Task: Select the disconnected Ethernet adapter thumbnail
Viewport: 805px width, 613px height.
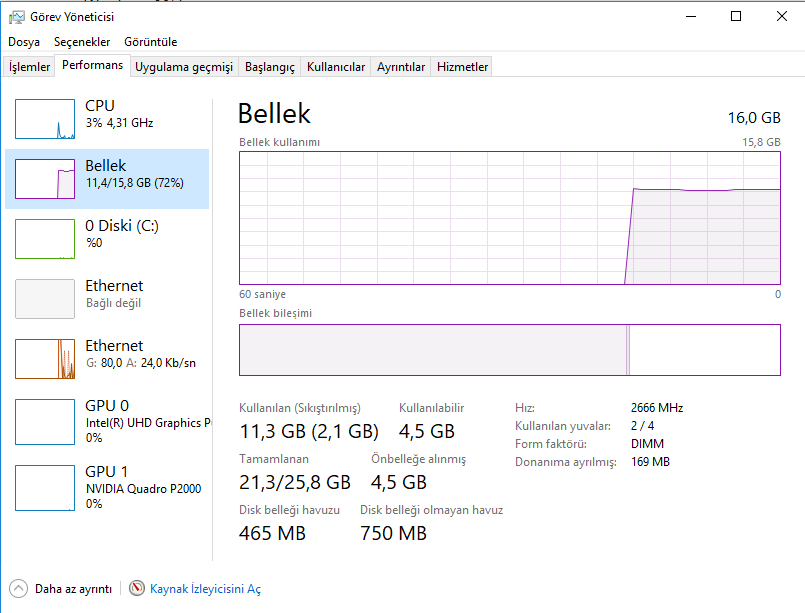Action: pyautogui.click(x=45, y=299)
